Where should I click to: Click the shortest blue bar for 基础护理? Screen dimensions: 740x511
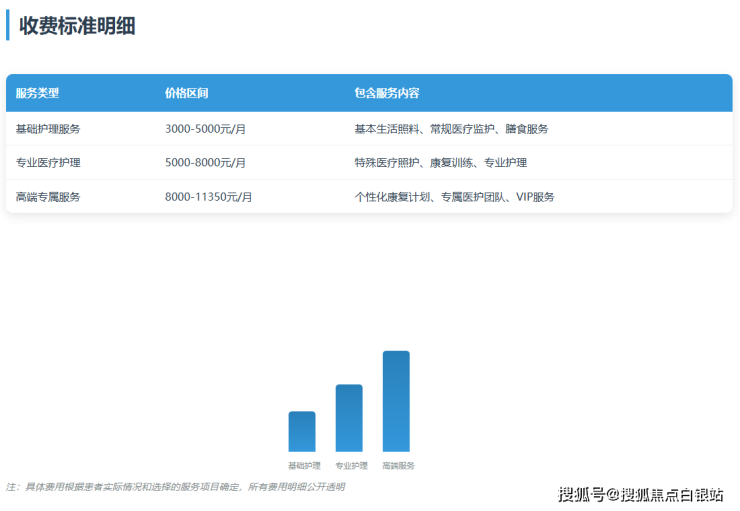tap(302, 432)
